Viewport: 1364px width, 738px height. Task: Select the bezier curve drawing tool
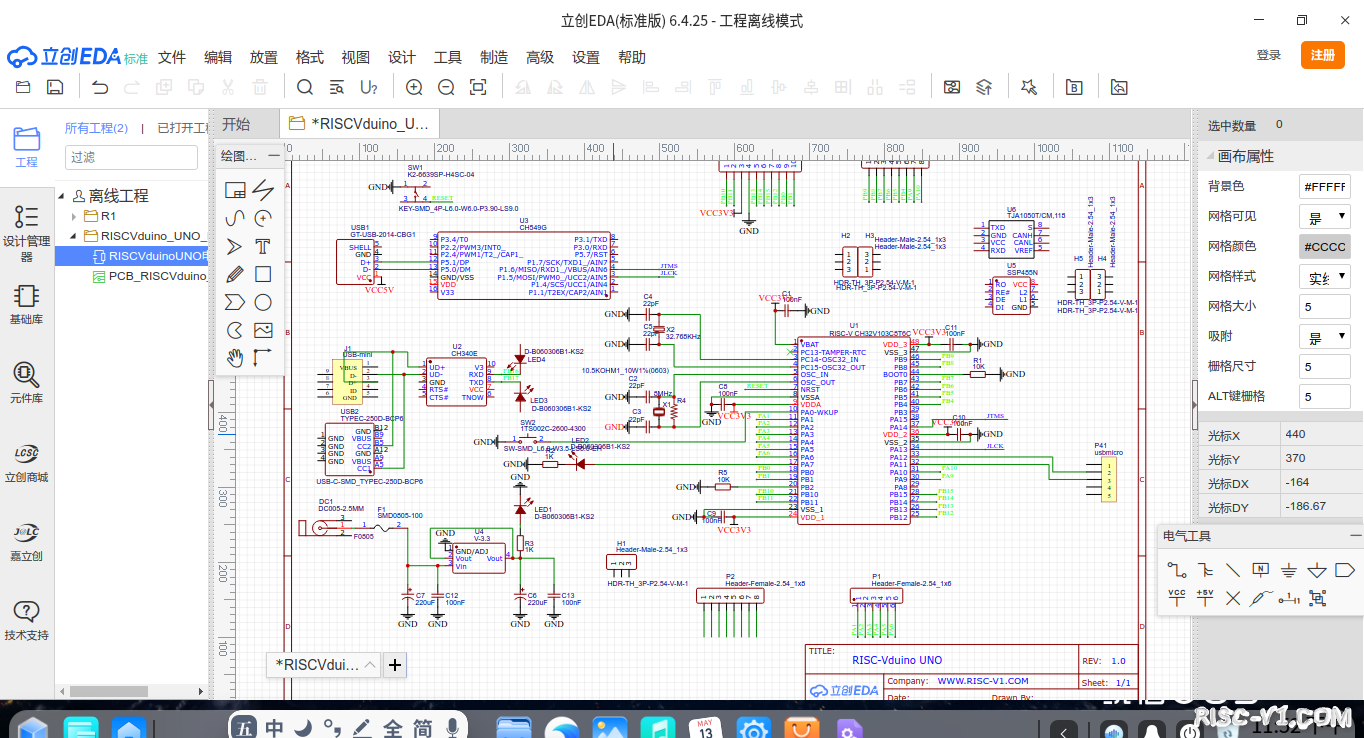(235, 218)
